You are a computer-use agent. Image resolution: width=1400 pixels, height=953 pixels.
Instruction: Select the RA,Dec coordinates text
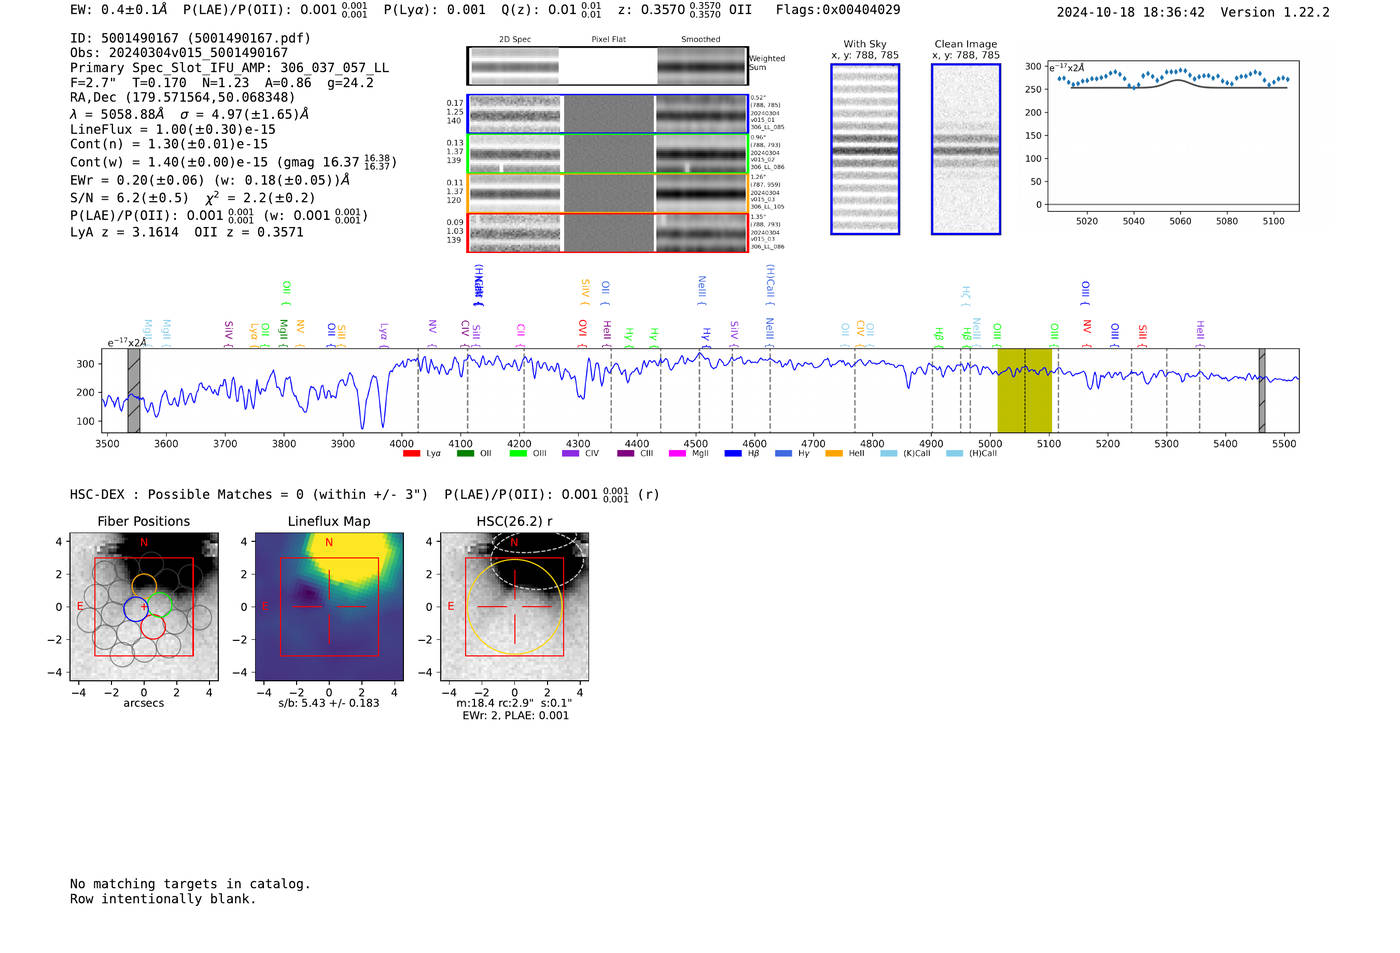pyautogui.click(x=183, y=98)
